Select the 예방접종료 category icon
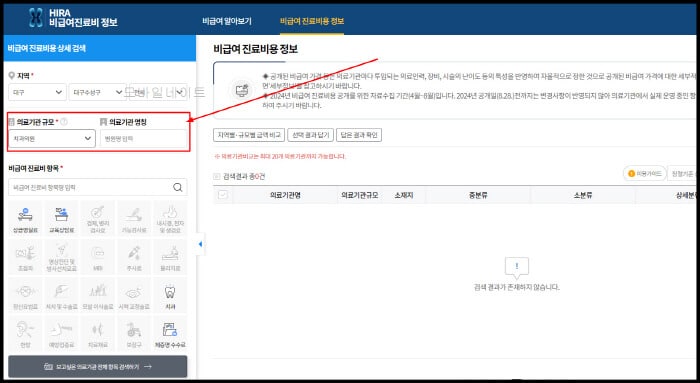Viewport: 700px width, 383px height. pos(62,333)
